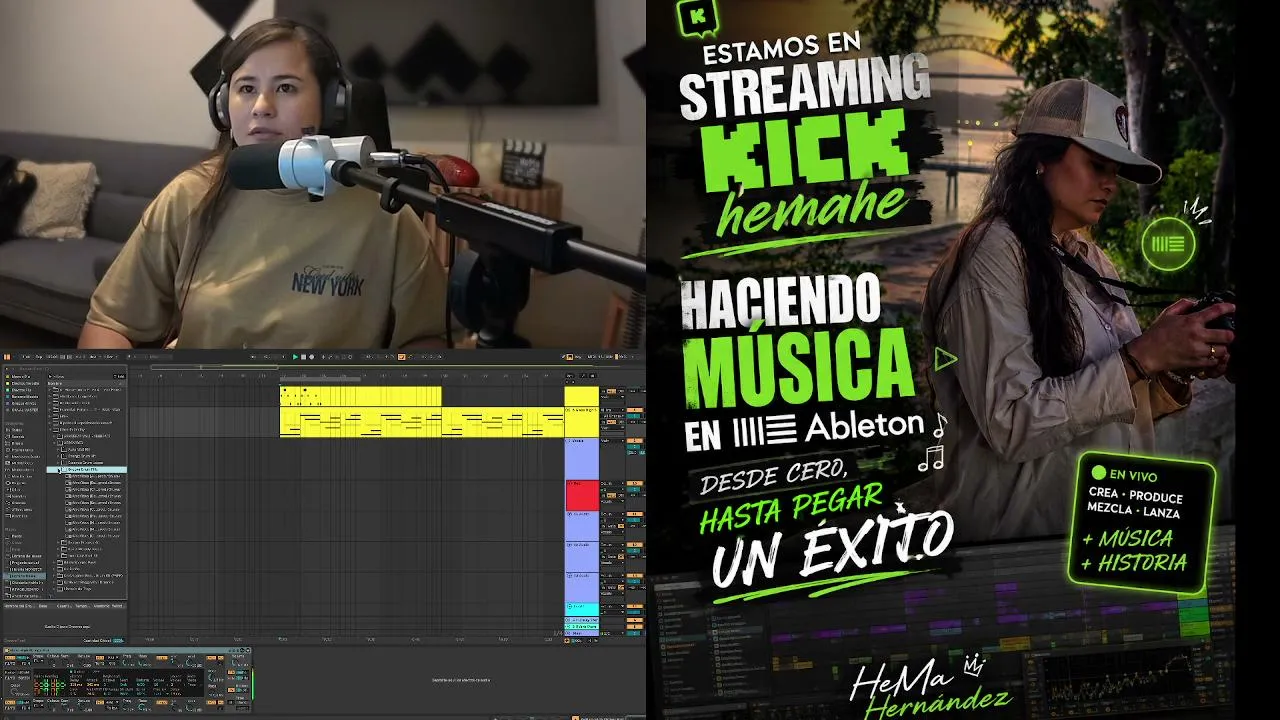Collapse the highlighted browser folder's arrow

pyautogui.click(x=59, y=470)
